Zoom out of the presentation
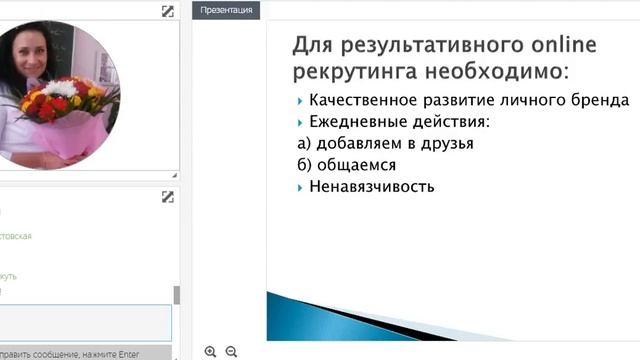This screenshot has height=360, width=640. coord(231,351)
